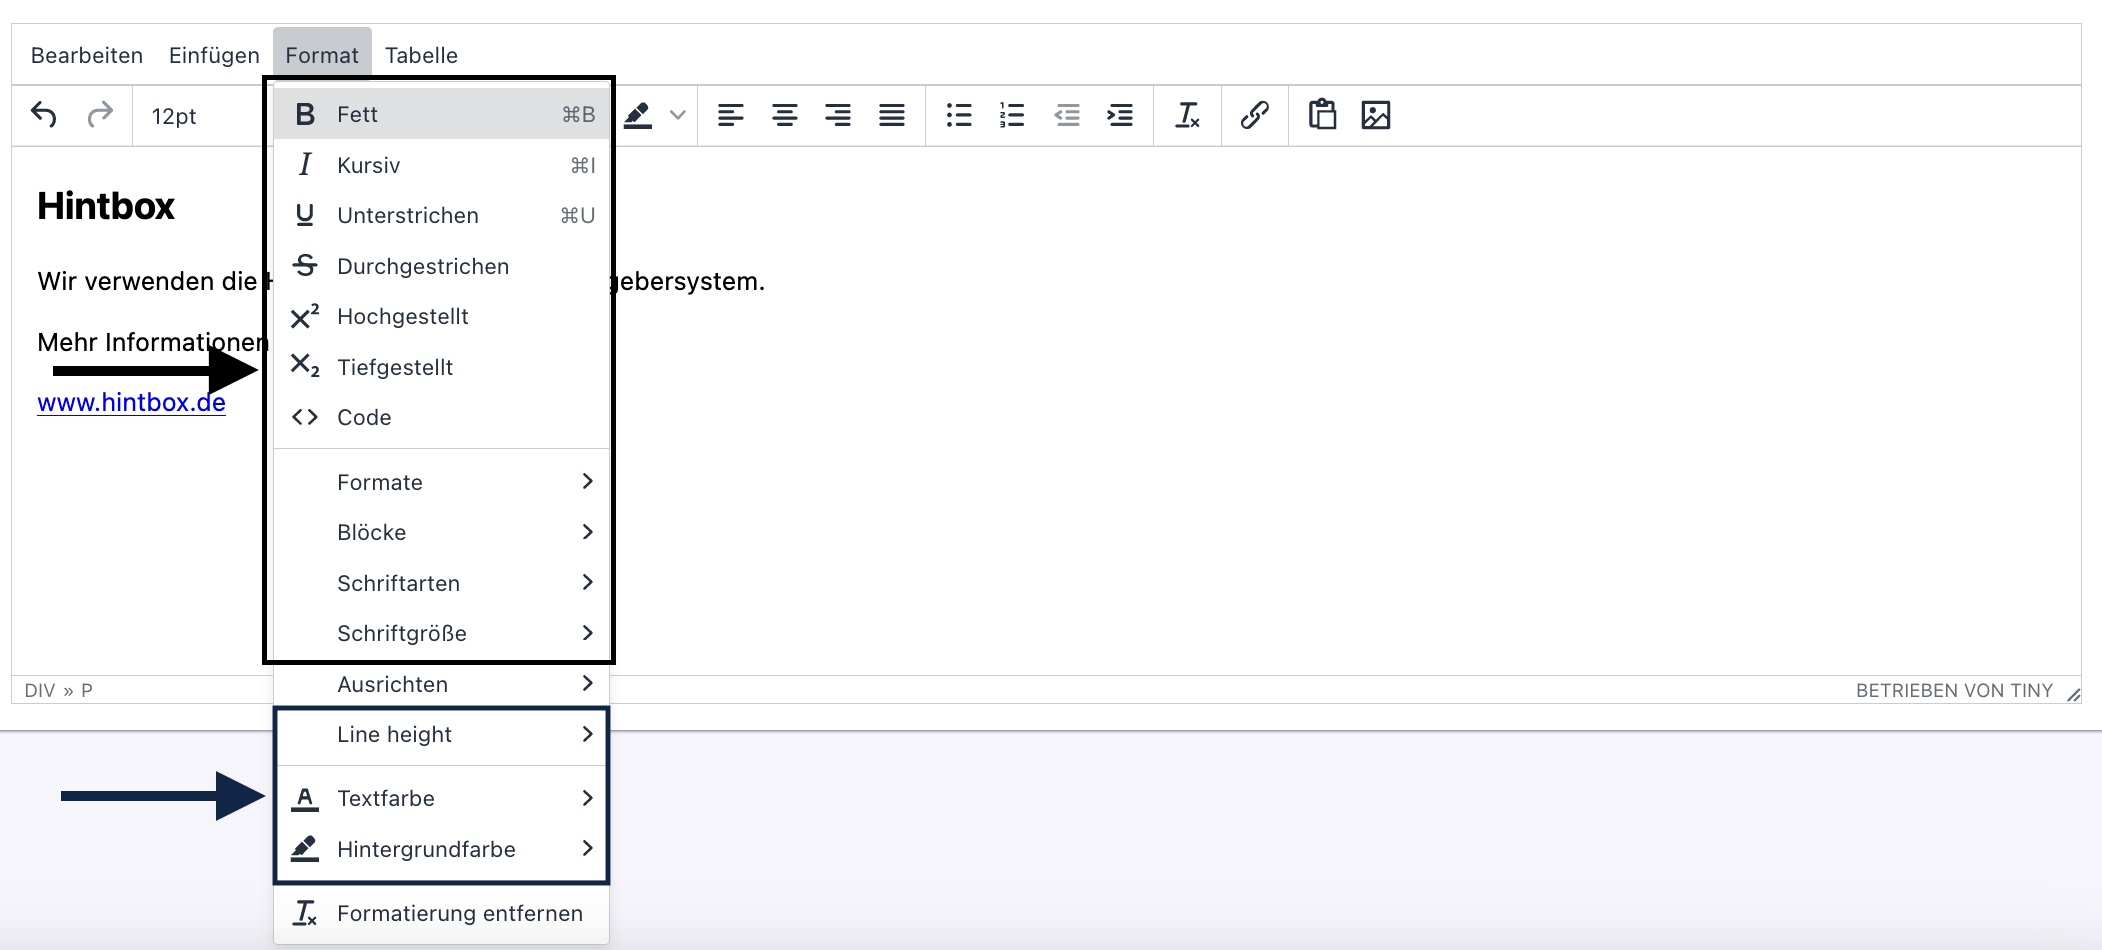Open the Textfarbe color submenu

[x=441, y=798]
